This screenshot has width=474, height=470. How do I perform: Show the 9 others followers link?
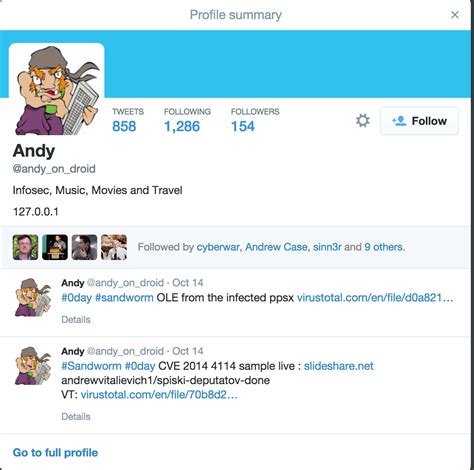click(384, 247)
